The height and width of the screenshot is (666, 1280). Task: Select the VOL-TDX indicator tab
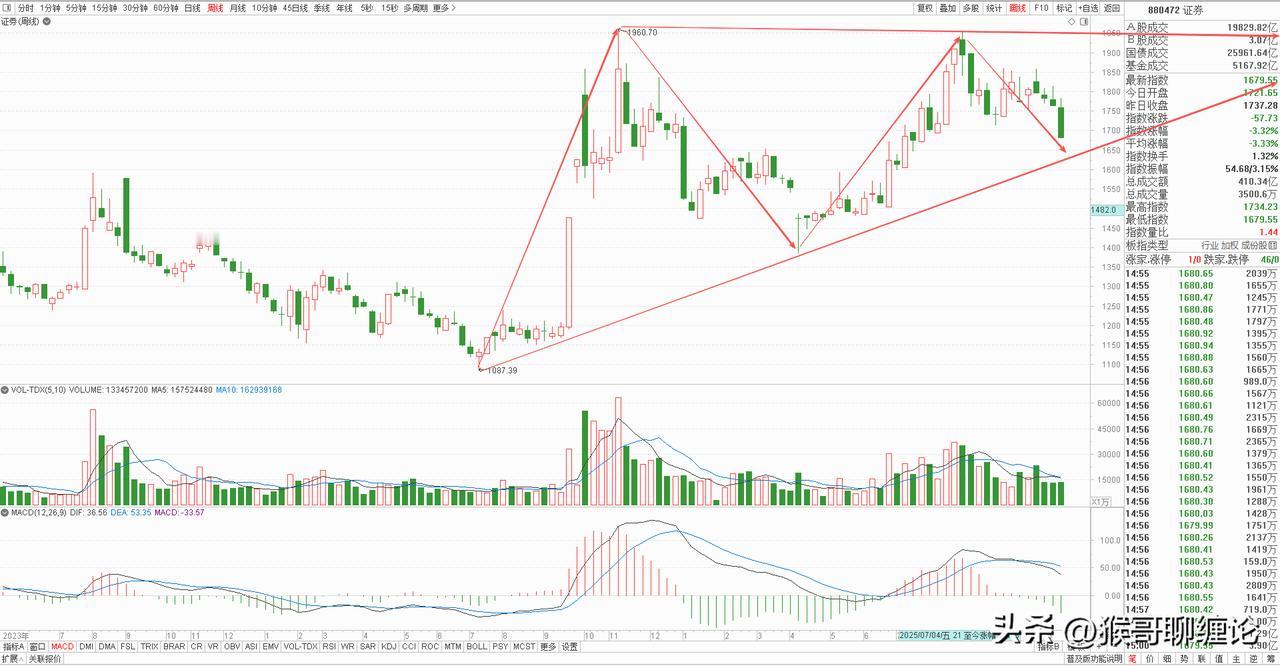[301, 646]
